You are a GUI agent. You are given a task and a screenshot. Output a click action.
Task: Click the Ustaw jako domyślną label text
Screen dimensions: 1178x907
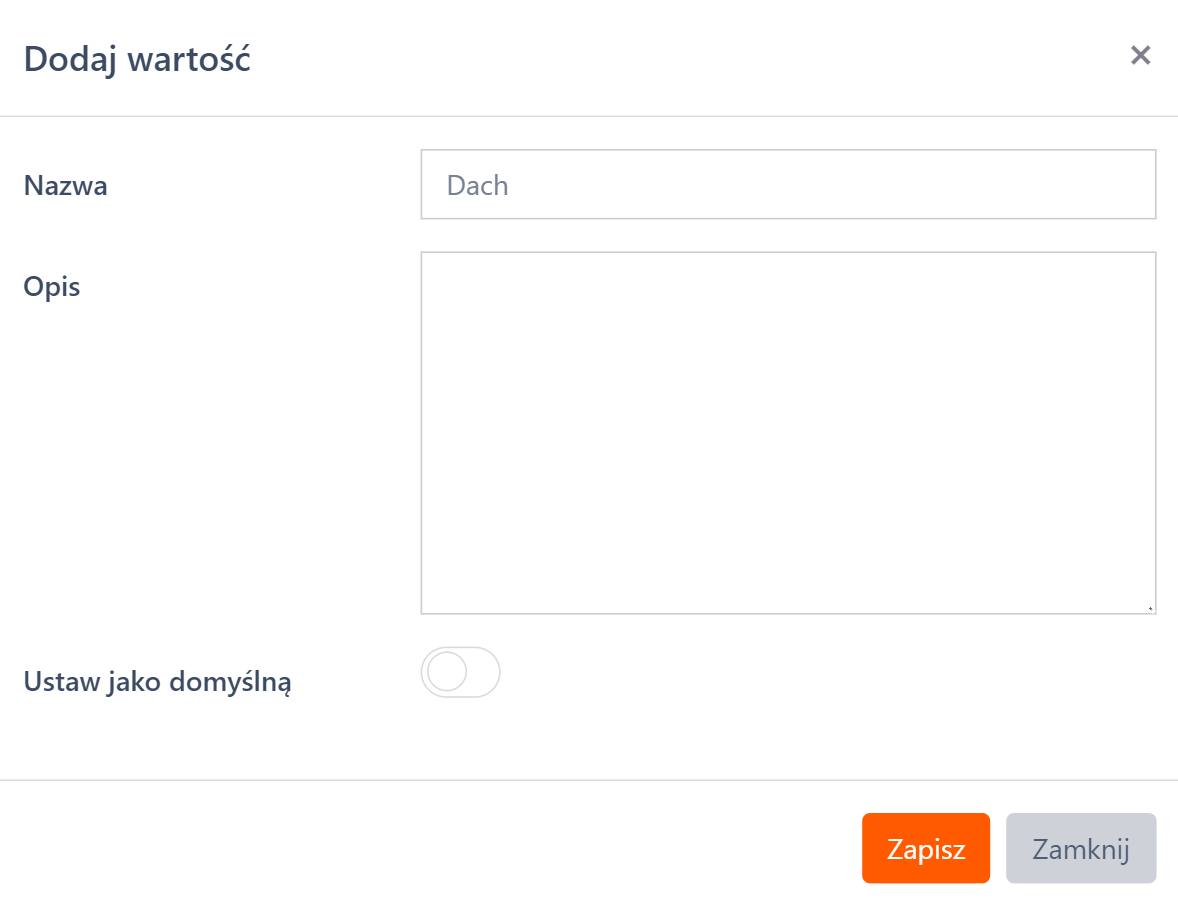tap(157, 683)
